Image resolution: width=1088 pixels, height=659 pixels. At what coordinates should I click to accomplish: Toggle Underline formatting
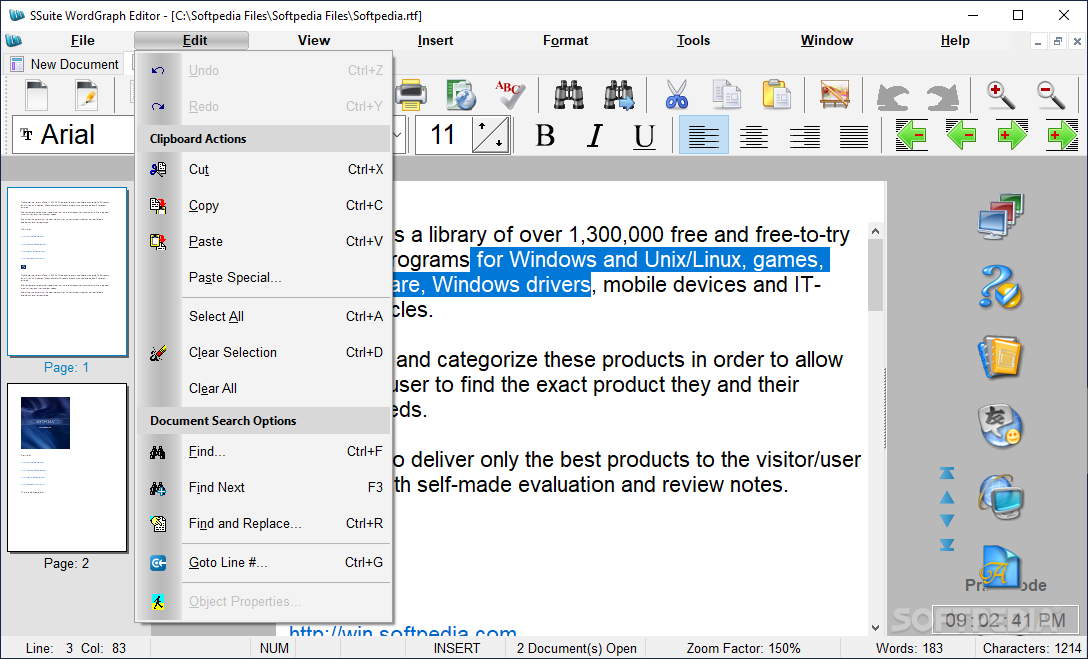(x=645, y=135)
